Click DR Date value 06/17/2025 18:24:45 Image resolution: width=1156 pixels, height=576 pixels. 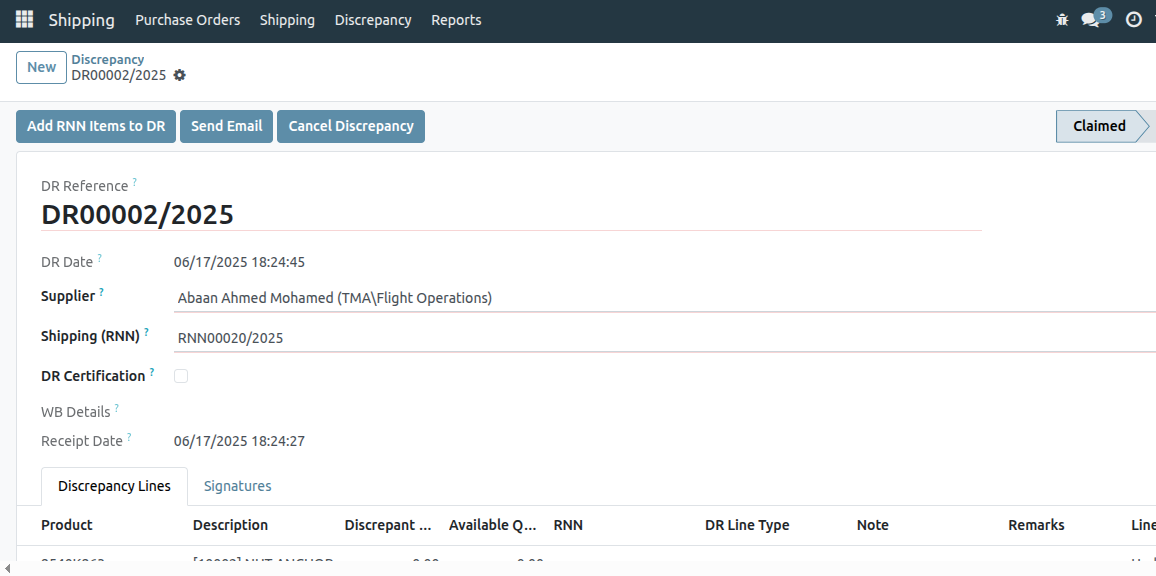coord(239,262)
